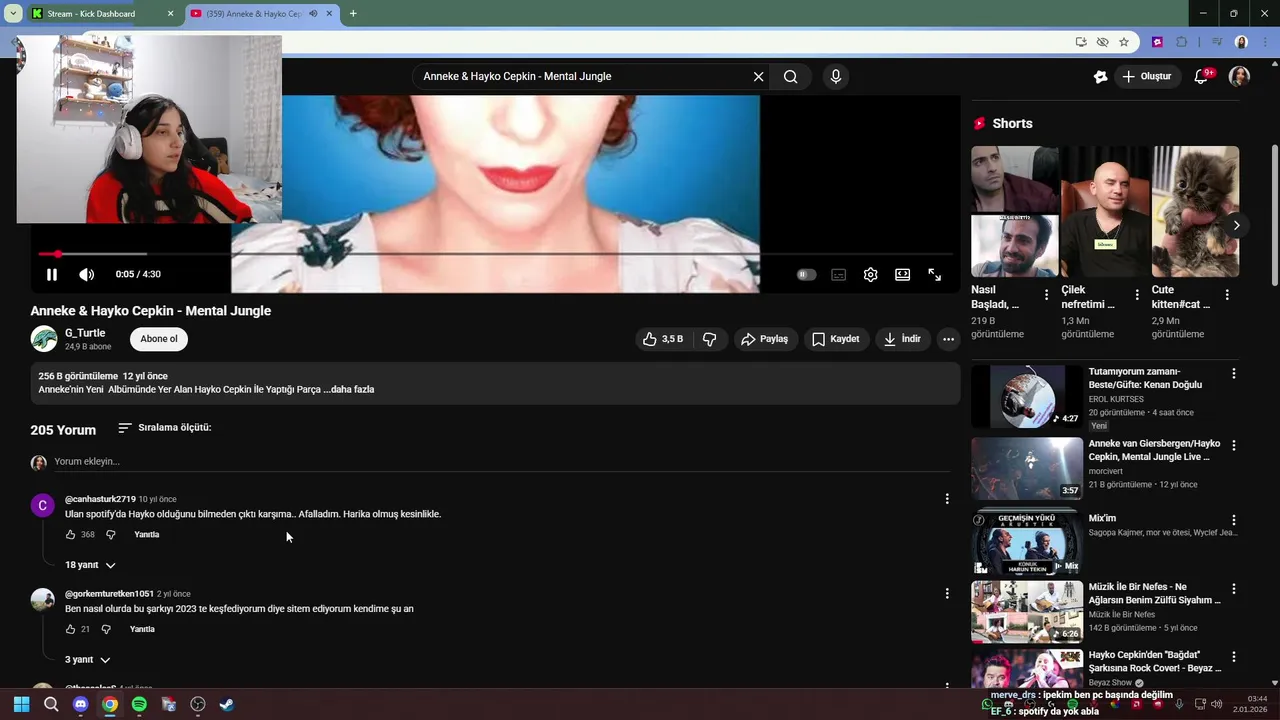Open Discord from the taskbar
Image resolution: width=1280 pixels, height=720 pixels.
(81, 704)
